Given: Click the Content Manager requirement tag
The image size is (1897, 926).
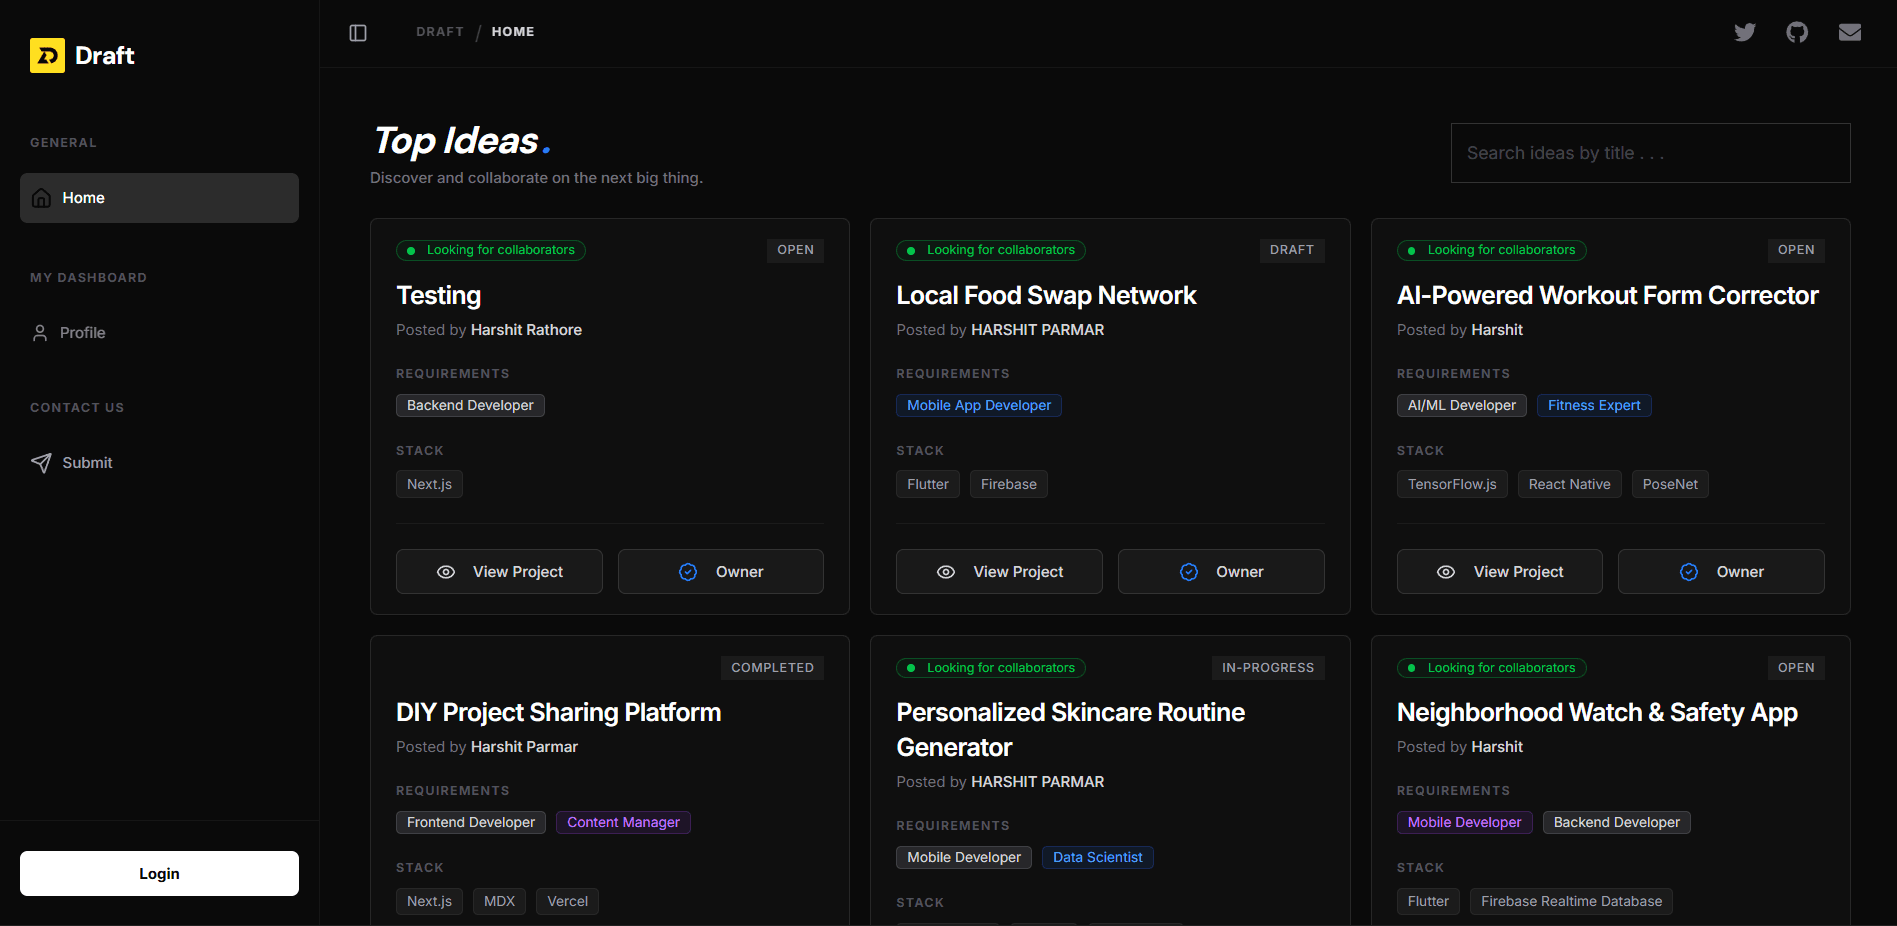Looking at the screenshot, I should [623, 822].
